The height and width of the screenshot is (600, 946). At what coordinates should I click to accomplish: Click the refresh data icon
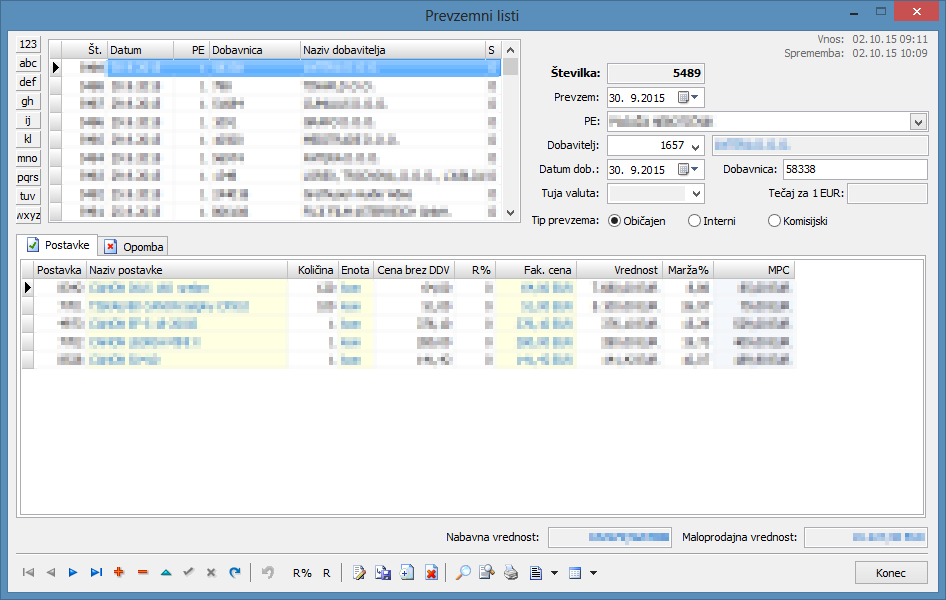point(235,573)
